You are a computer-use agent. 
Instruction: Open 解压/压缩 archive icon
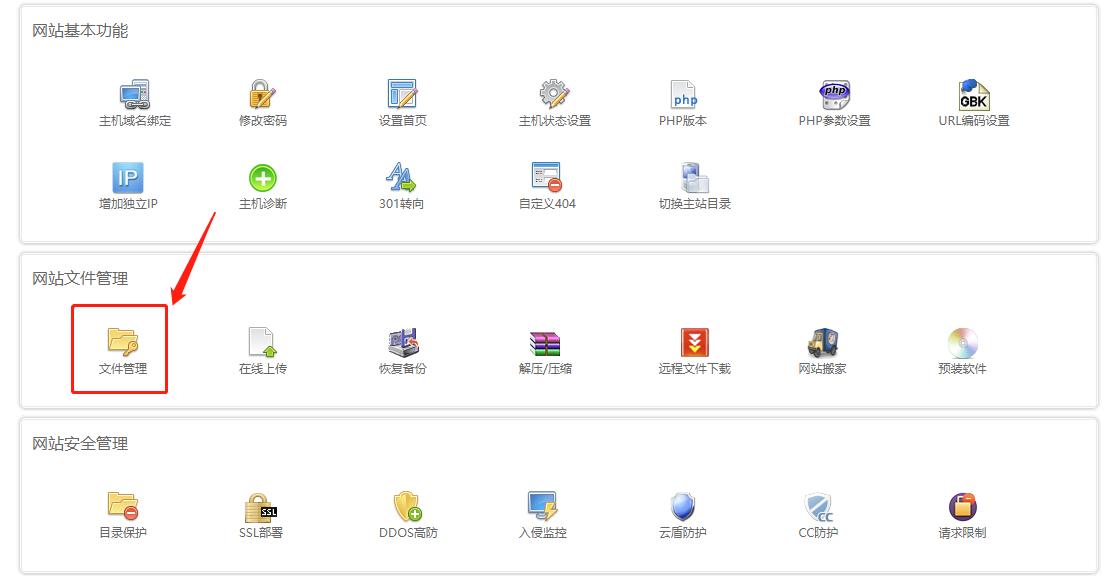[545, 343]
